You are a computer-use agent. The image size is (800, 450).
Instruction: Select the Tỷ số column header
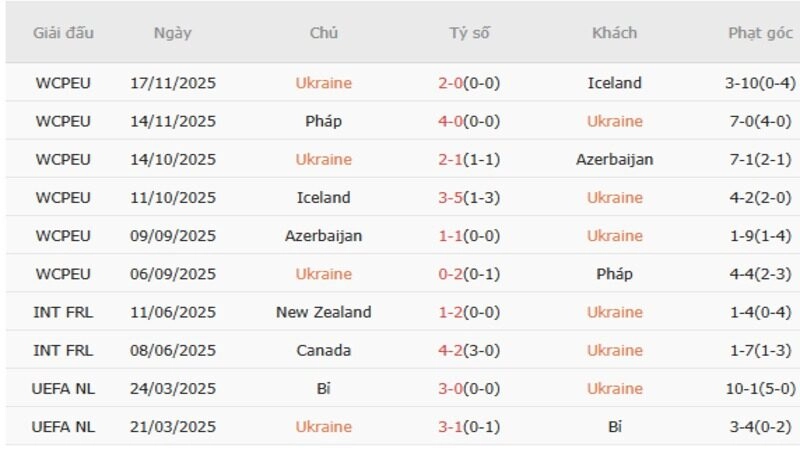click(469, 33)
